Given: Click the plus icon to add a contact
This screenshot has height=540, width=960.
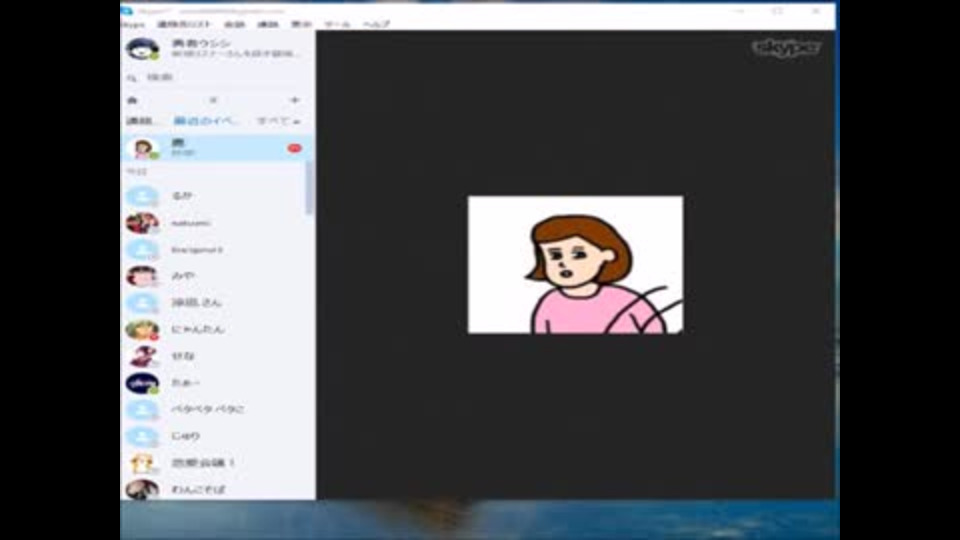Looking at the screenshot, I should pos(295,100).
